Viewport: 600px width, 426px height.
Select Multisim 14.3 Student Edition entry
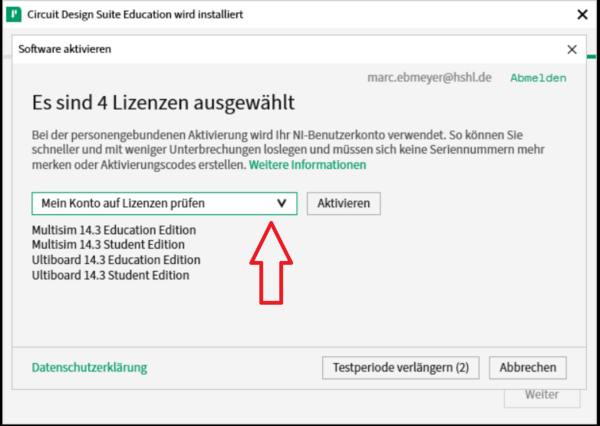109,245
